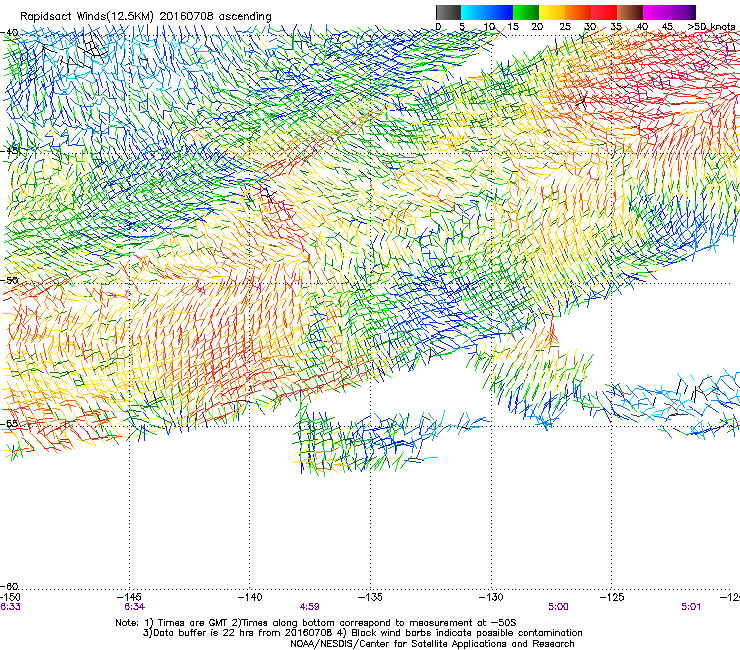
Task: Click the red 30–35 knots legend swatch
Action: (604, 12)
